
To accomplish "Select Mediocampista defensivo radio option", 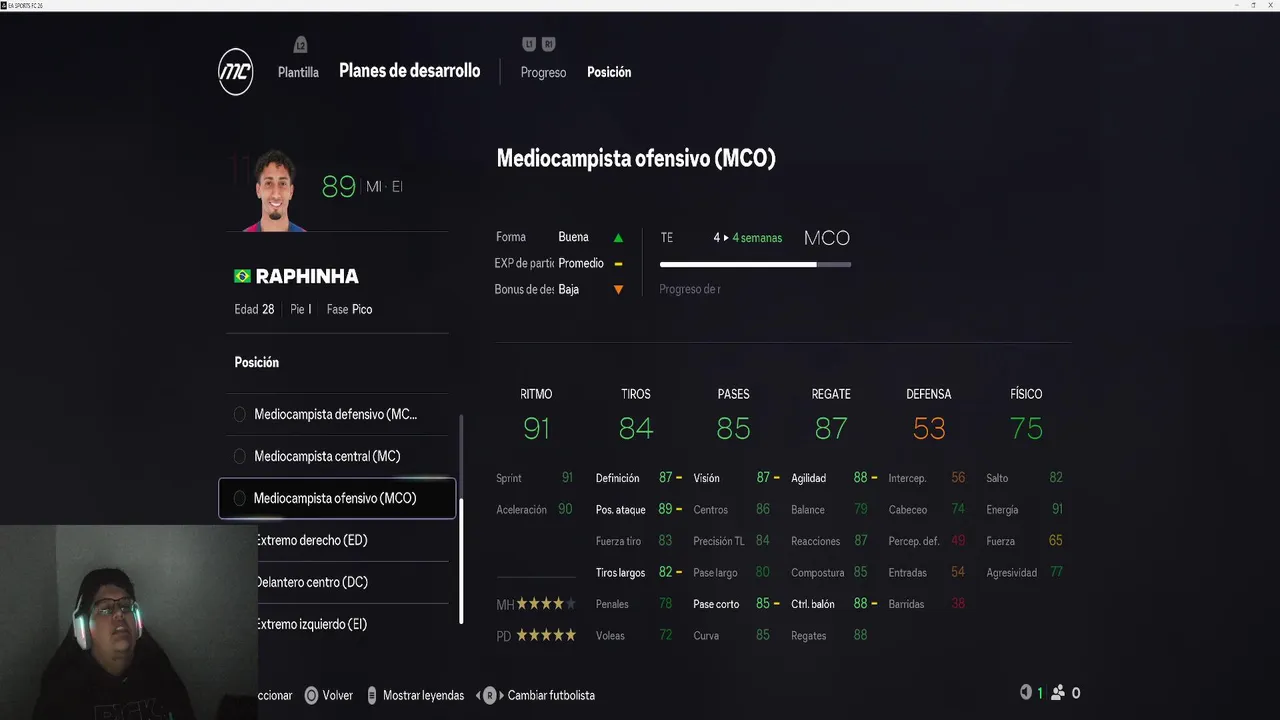I will (x=240, y=414).
